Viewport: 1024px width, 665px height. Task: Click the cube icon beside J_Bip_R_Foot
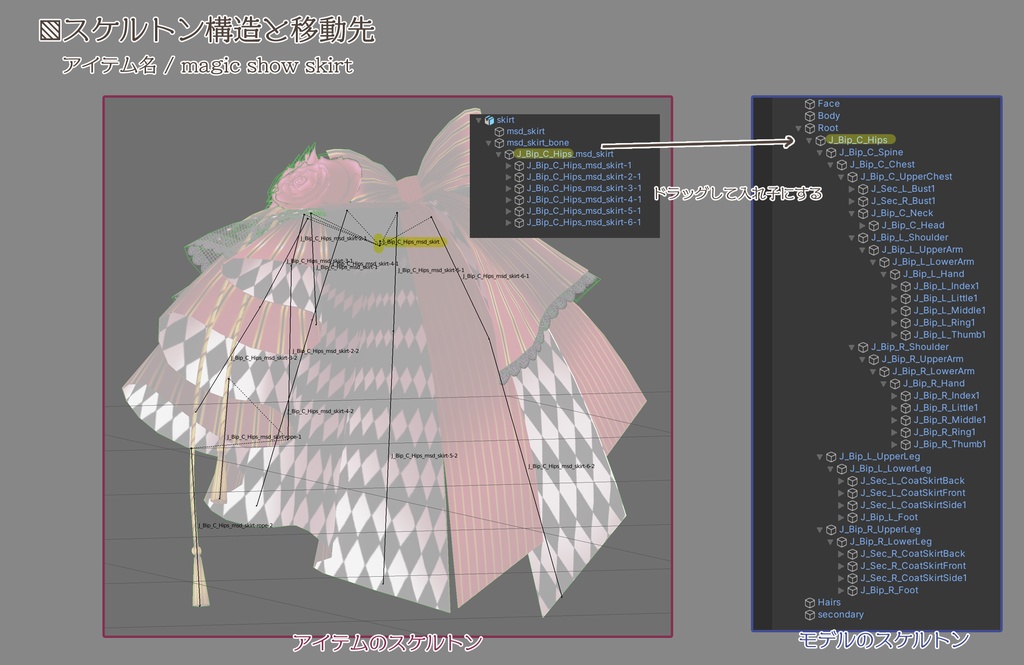click(852, 591)
